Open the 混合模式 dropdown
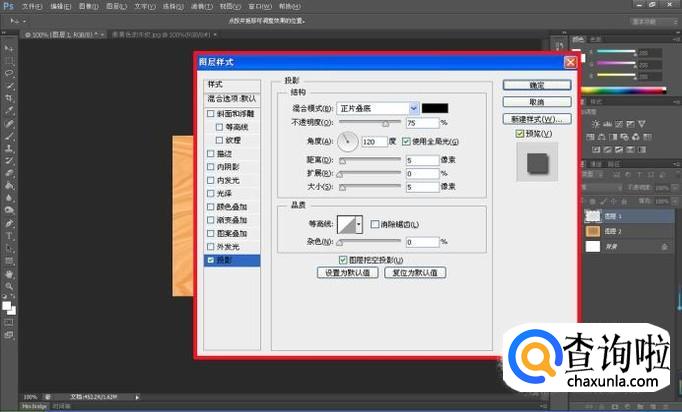 click(413, 108)
